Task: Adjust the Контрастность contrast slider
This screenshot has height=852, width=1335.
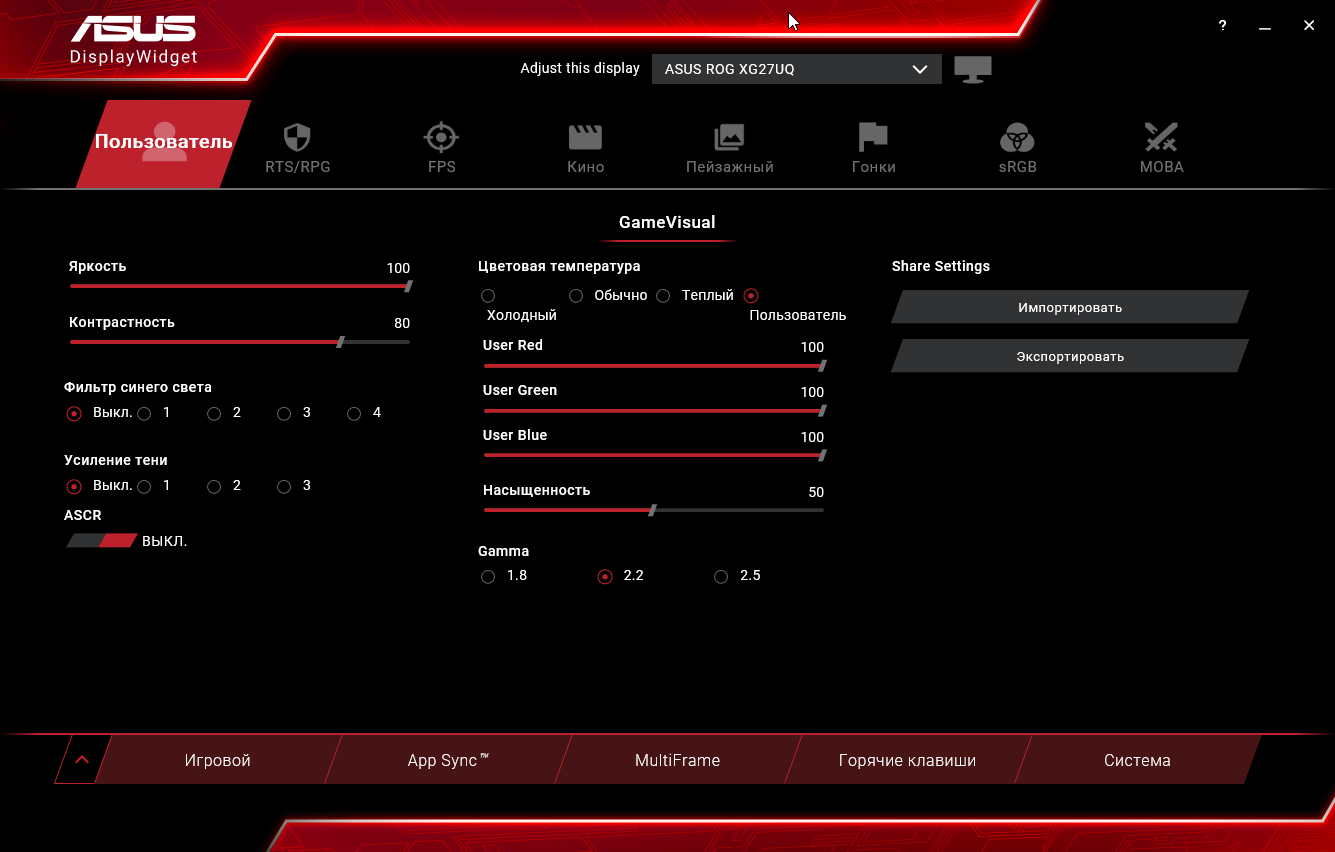Action: tap(240, 342)
